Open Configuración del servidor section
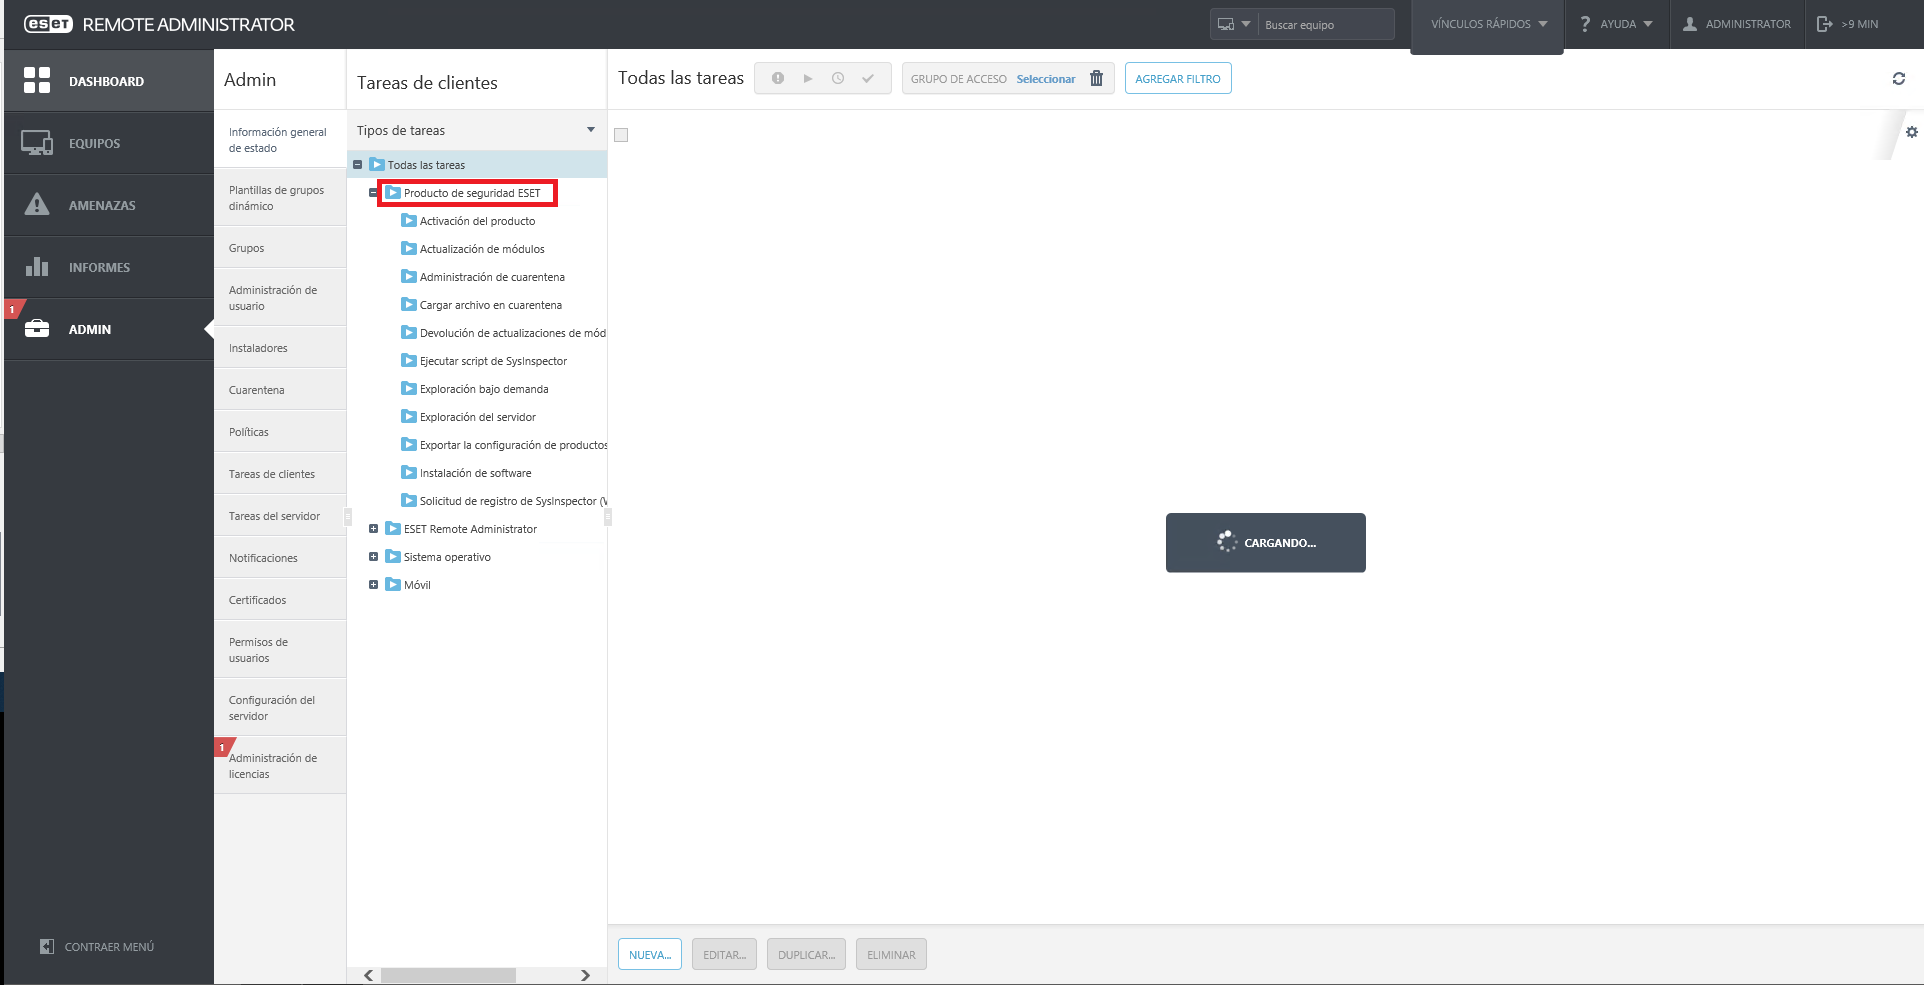1924x985 pixels. 280,708
